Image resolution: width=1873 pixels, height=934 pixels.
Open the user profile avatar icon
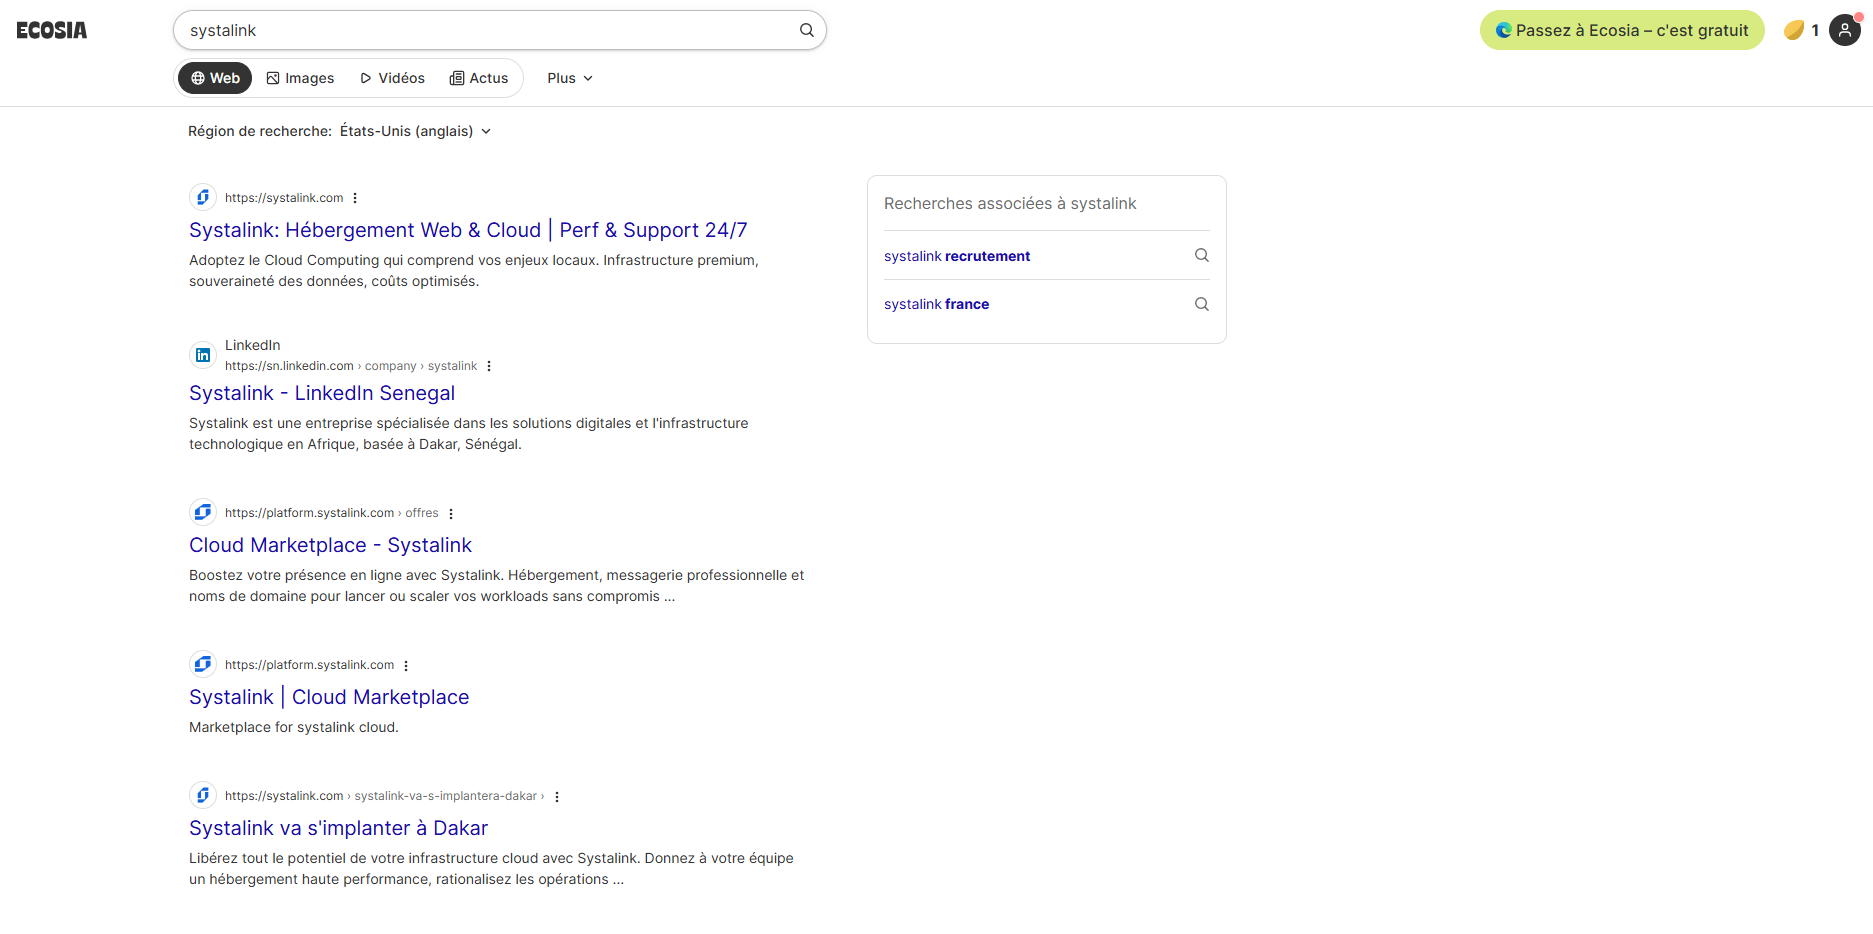(1845, 30)
